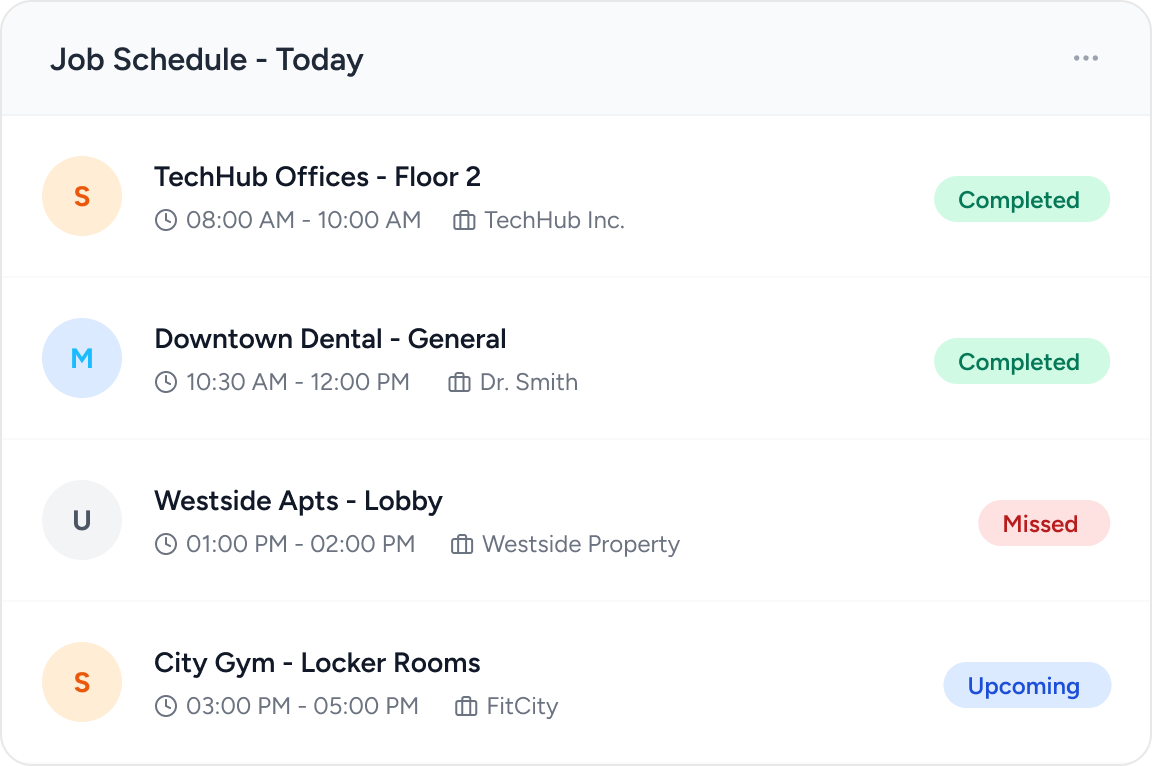Image resolution: width=1152 pixels, height=766 pixels.
Task: Open the City Gym - Locker Rooms job
Action: [317, 663]
